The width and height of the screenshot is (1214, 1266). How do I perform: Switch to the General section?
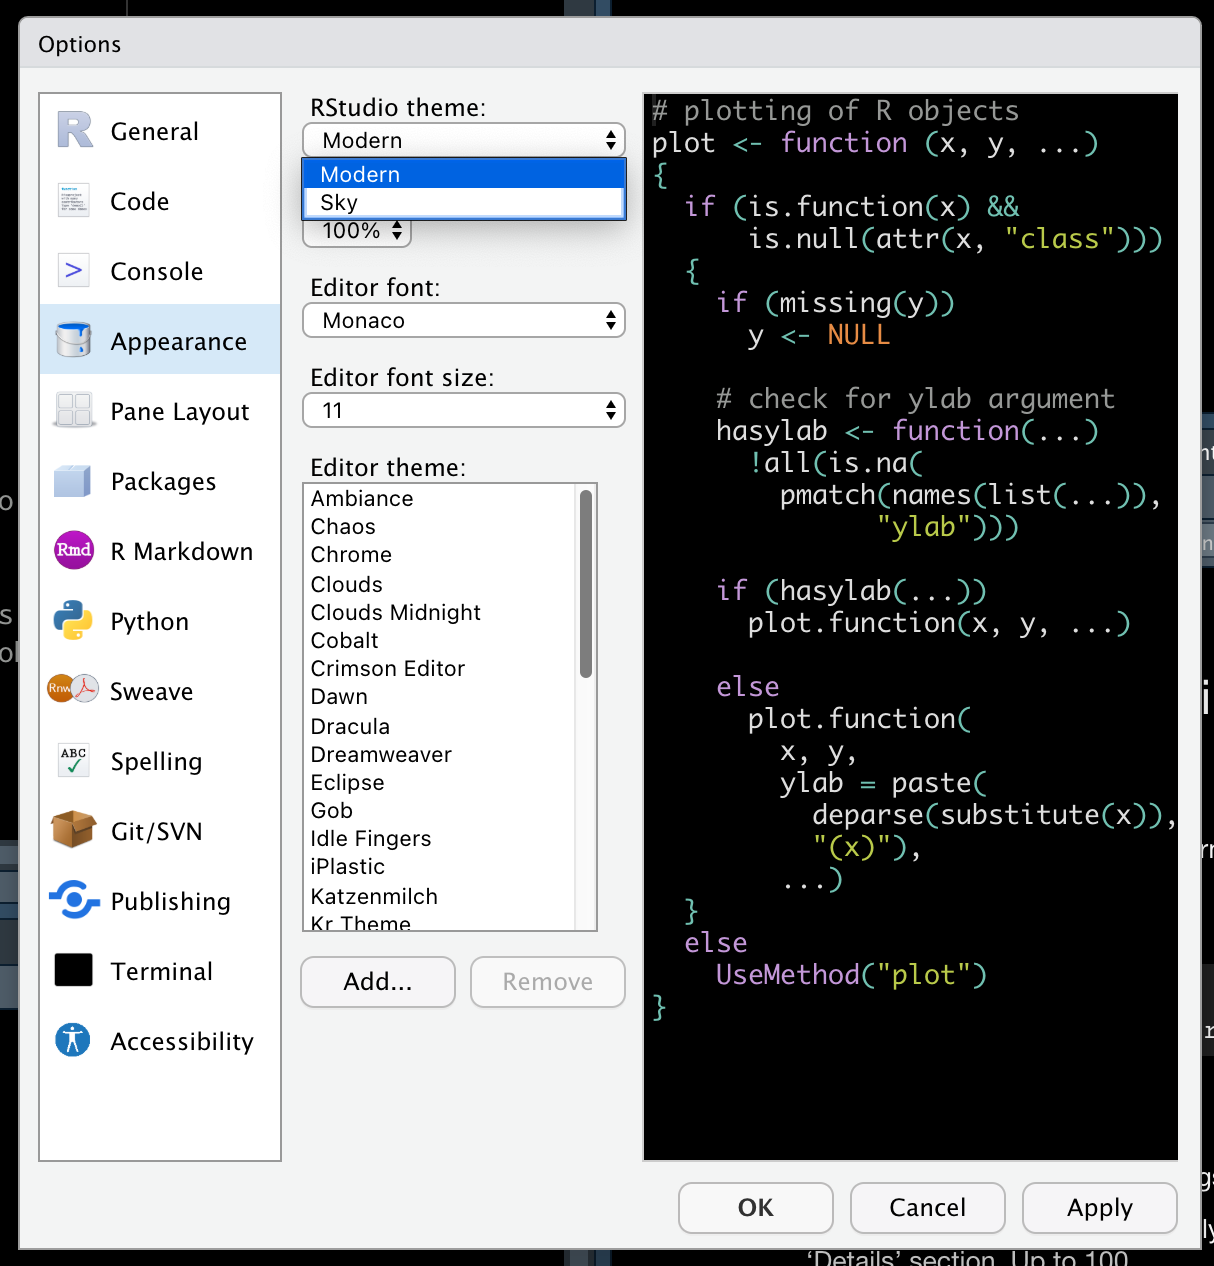pos(154,131)
